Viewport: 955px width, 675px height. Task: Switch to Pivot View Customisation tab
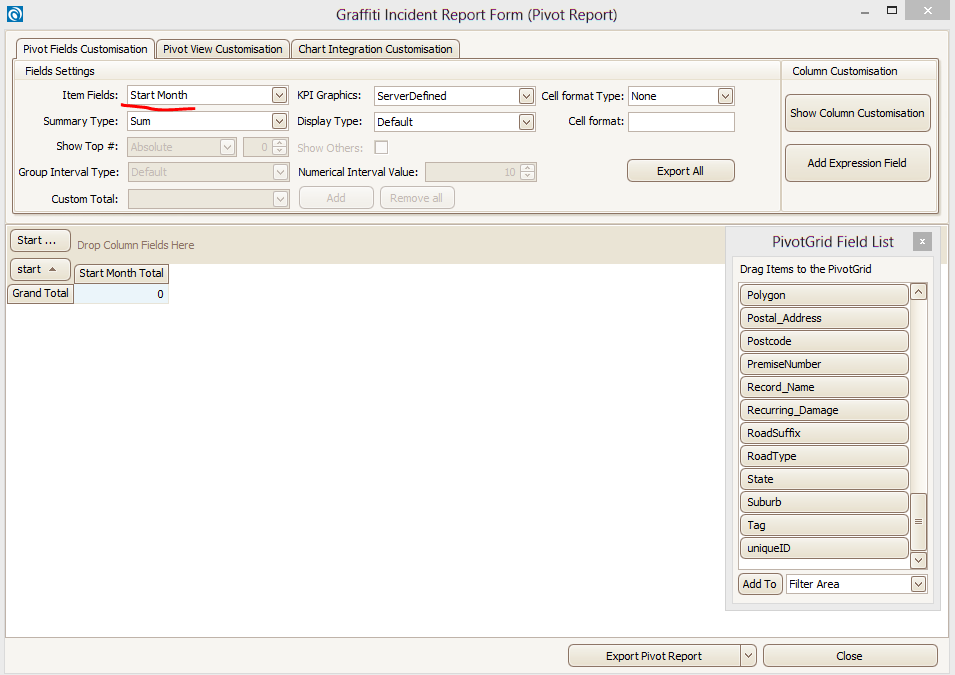click(223, 49)
